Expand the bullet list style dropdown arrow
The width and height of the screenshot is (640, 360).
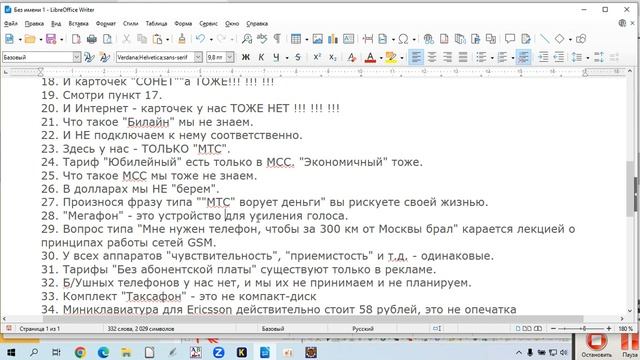click(492, 58)
